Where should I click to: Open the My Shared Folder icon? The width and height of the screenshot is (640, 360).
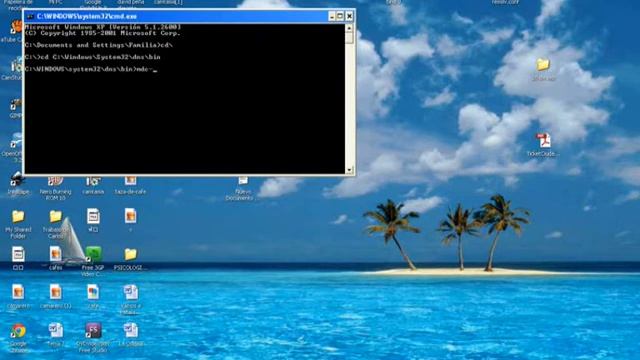[18, 224]
